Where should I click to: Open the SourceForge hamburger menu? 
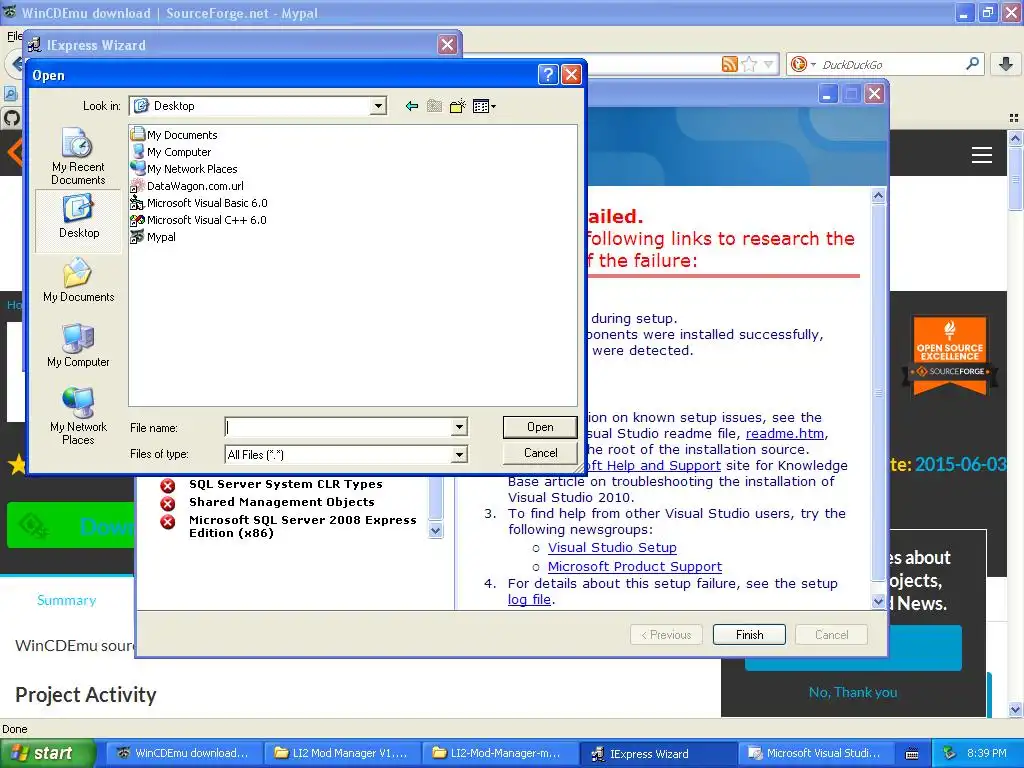point(982,155)
